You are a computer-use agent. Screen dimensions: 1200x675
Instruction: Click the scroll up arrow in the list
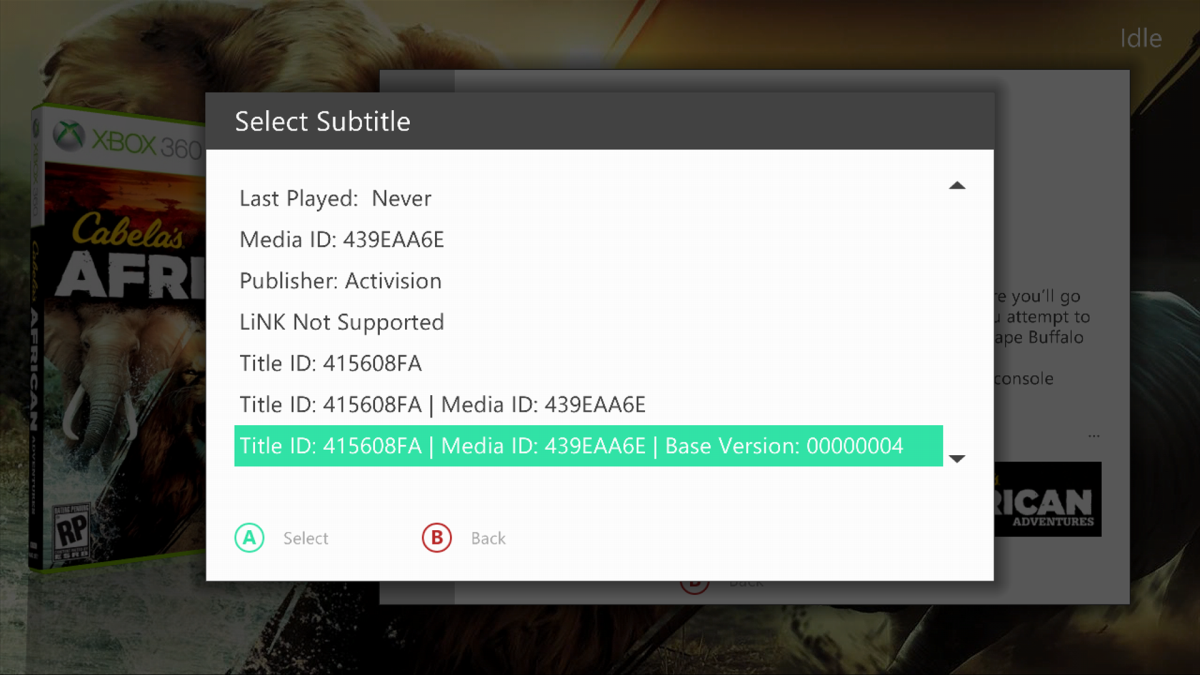click(x=957, y=186)
